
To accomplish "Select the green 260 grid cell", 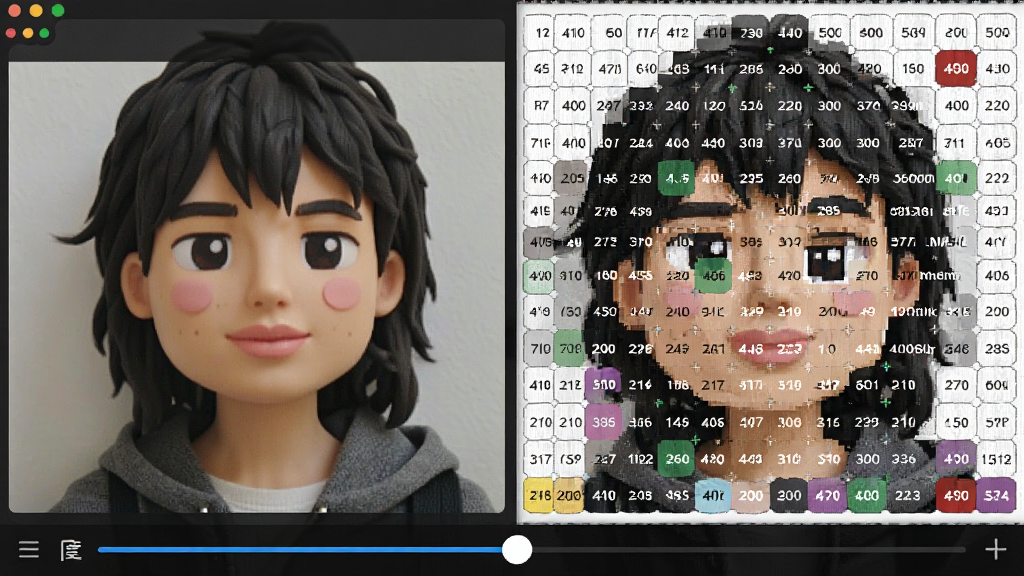I will pos(677,459).
